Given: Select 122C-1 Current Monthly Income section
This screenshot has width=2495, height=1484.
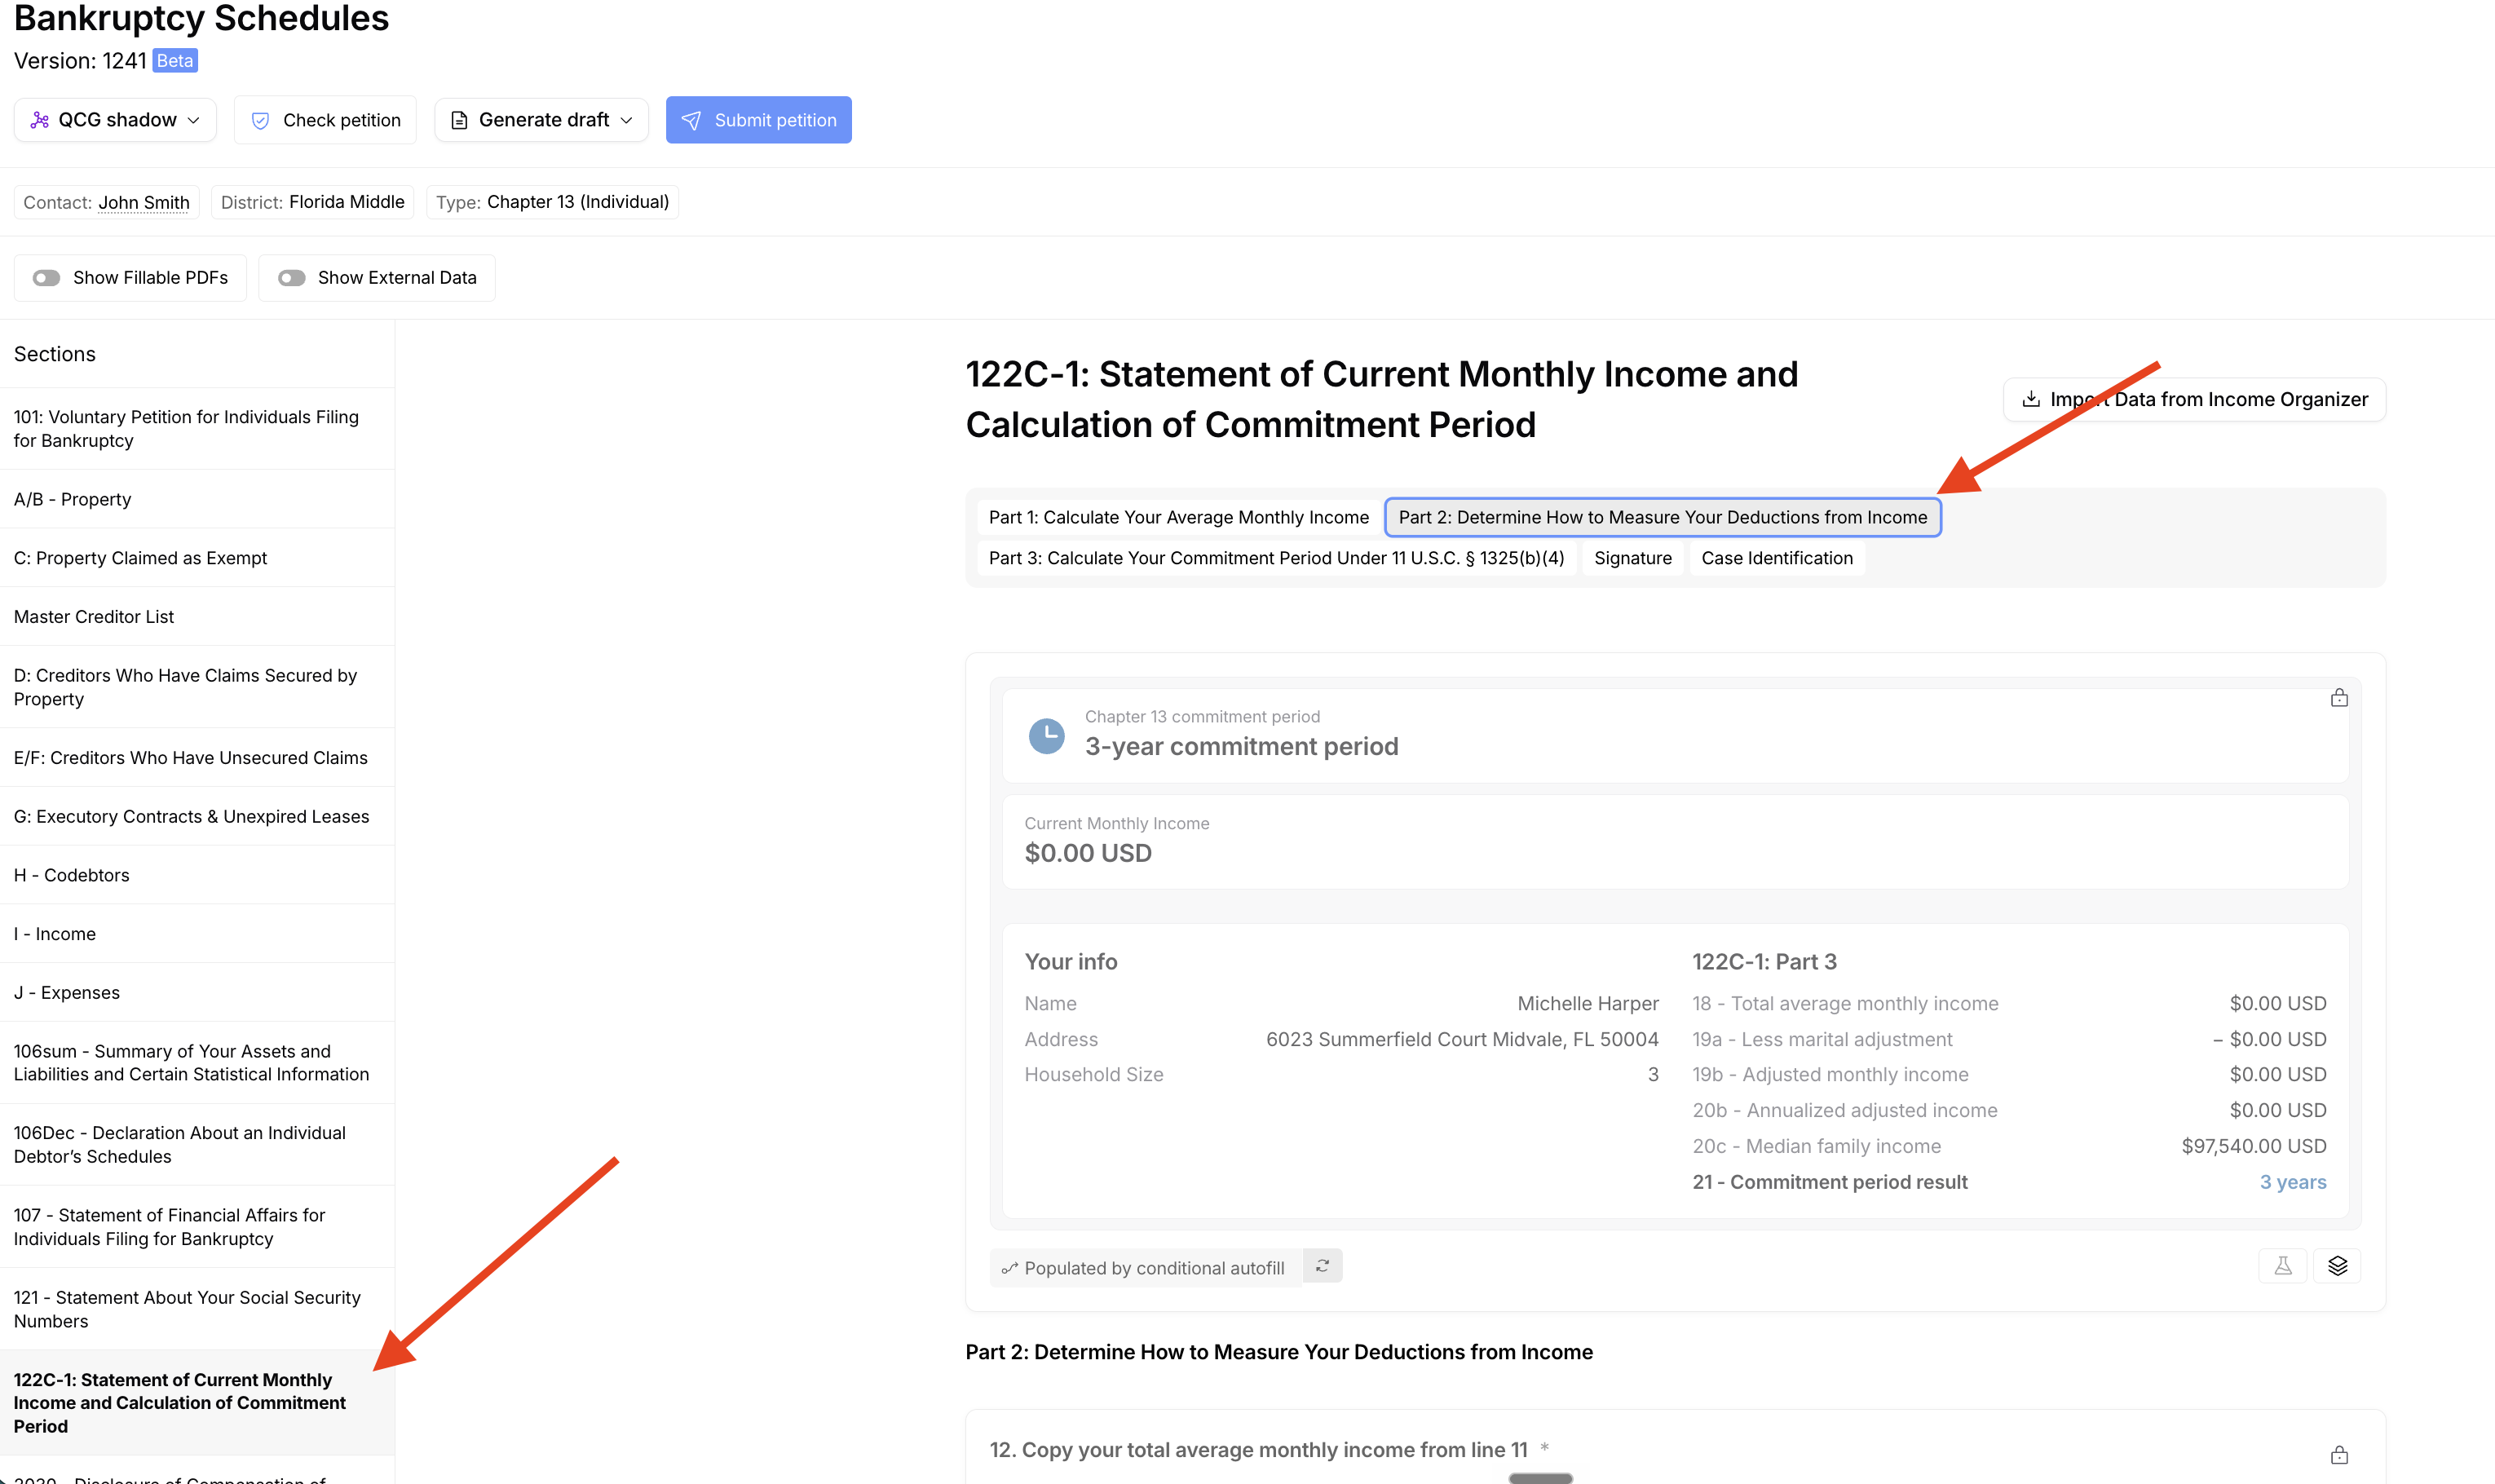Looking at the screenshot, I should (x=197, y=1403).
